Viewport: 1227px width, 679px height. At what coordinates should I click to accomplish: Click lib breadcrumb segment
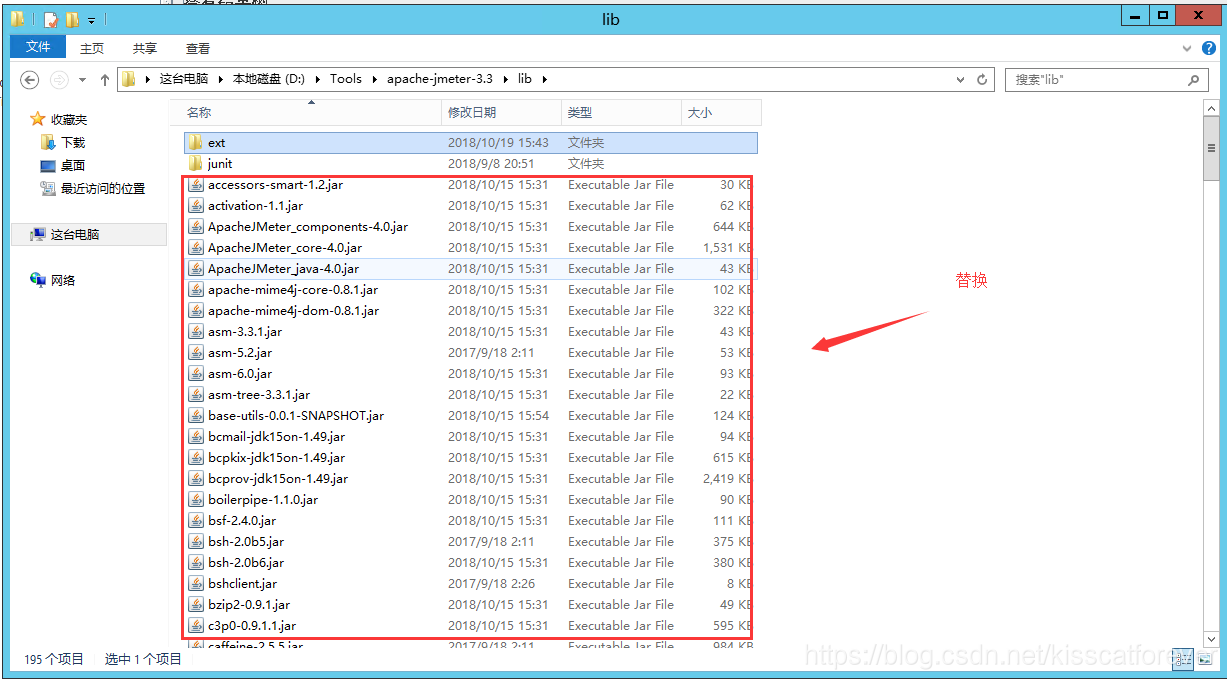tap(525, 79)
